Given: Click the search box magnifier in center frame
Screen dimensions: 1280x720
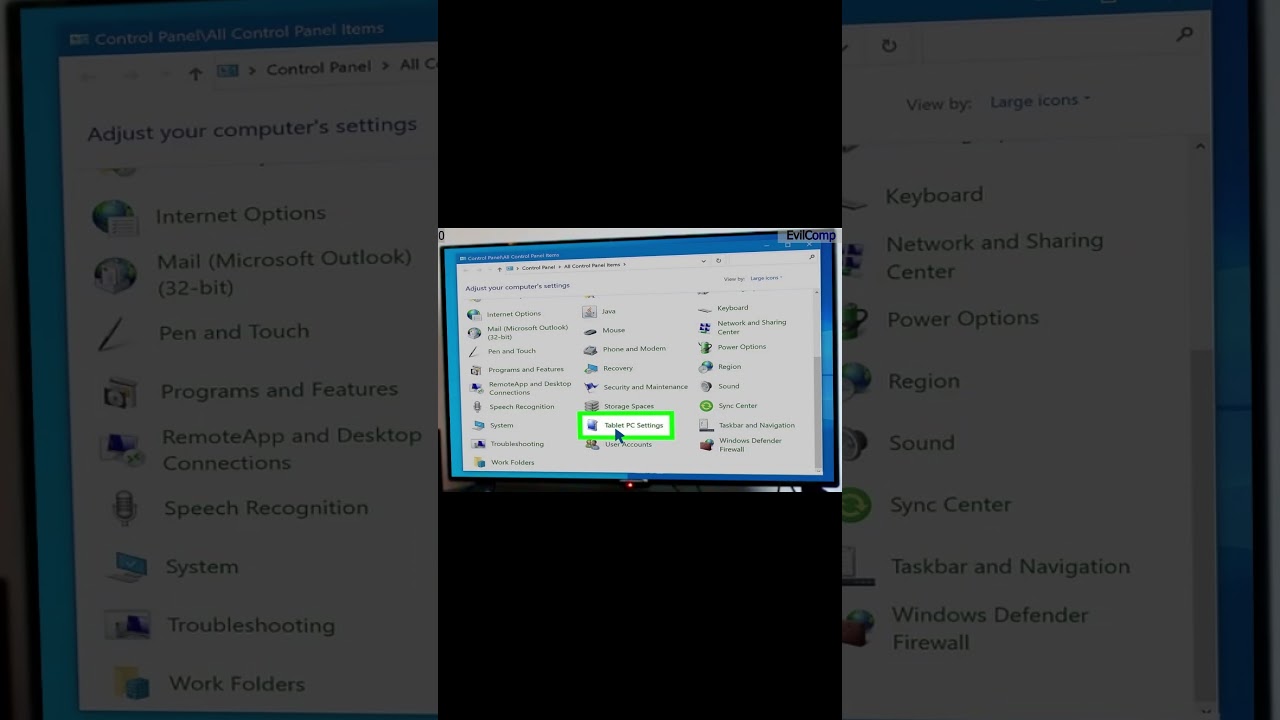Looking at the screenshot, I should pyautogui.click(x=811, y=257).
